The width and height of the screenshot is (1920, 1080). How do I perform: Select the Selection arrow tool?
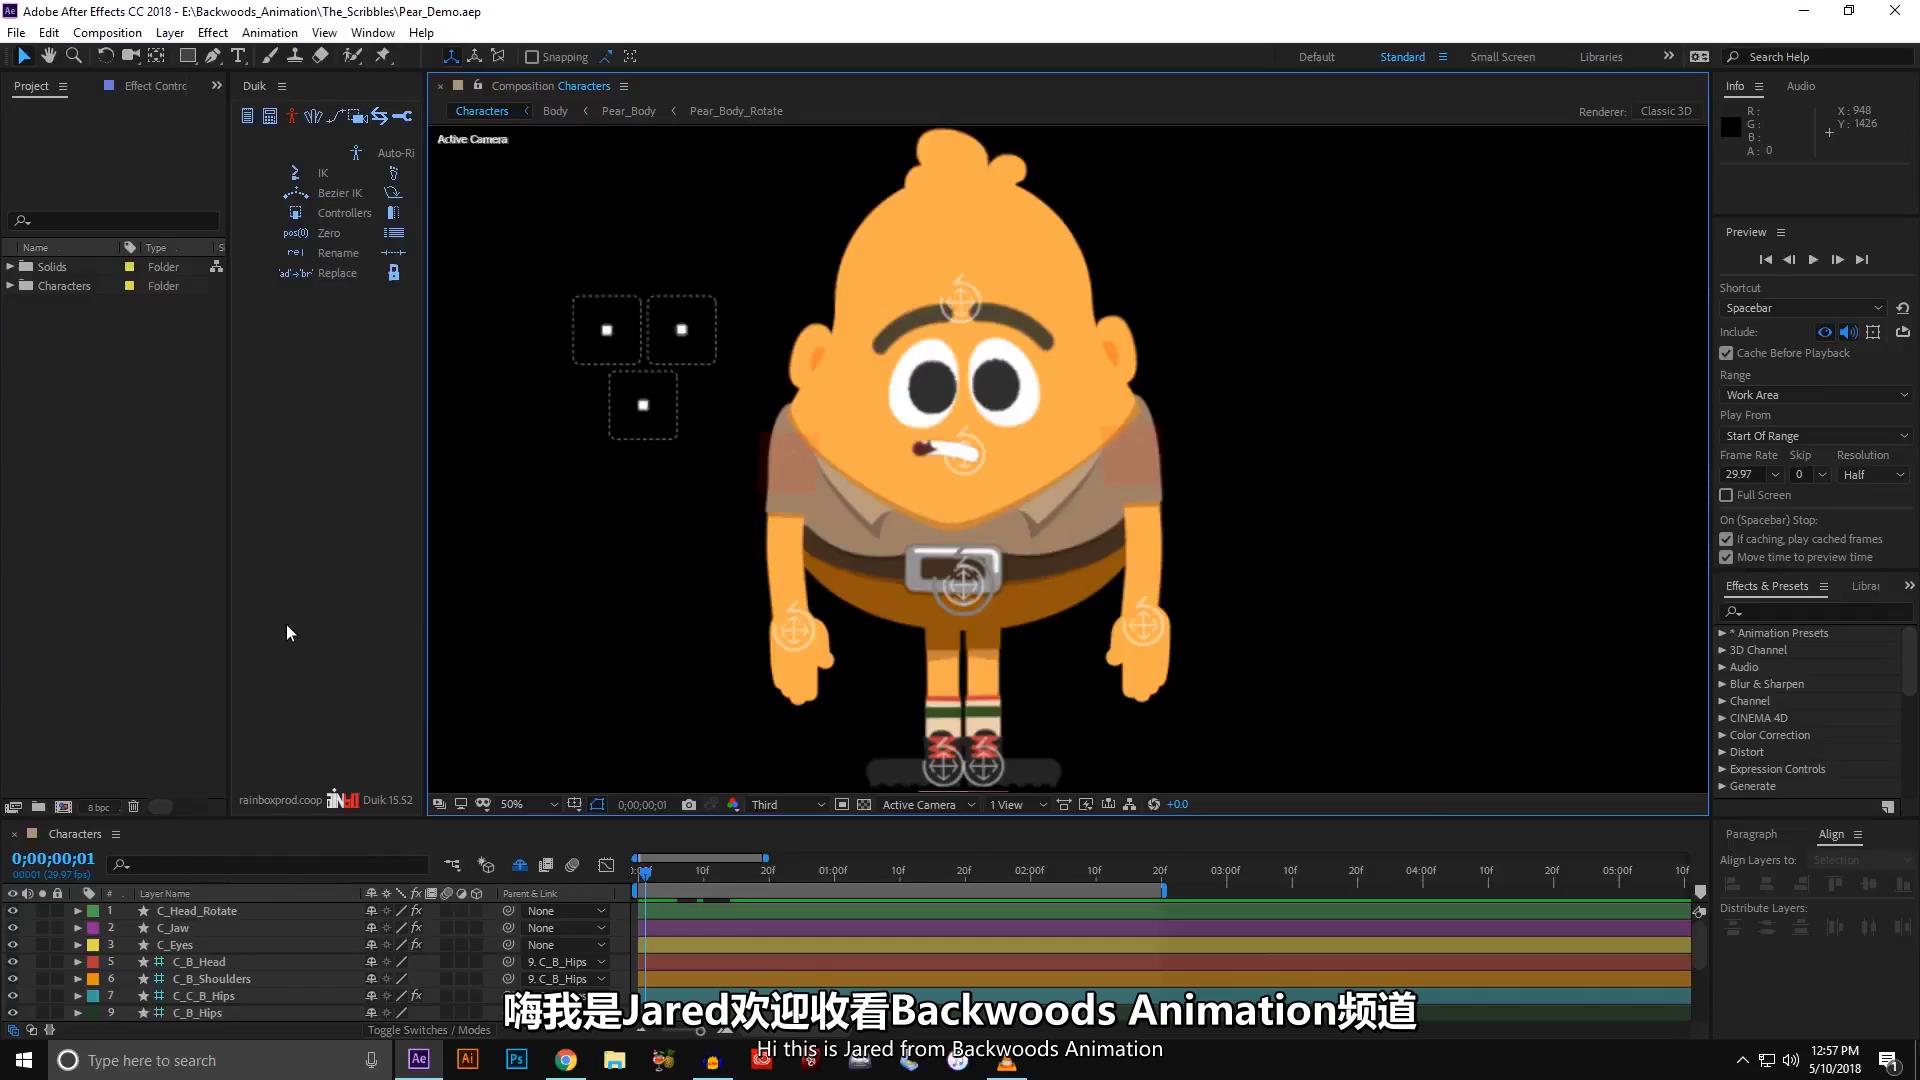pyautogui.click(x=24, y=56)
